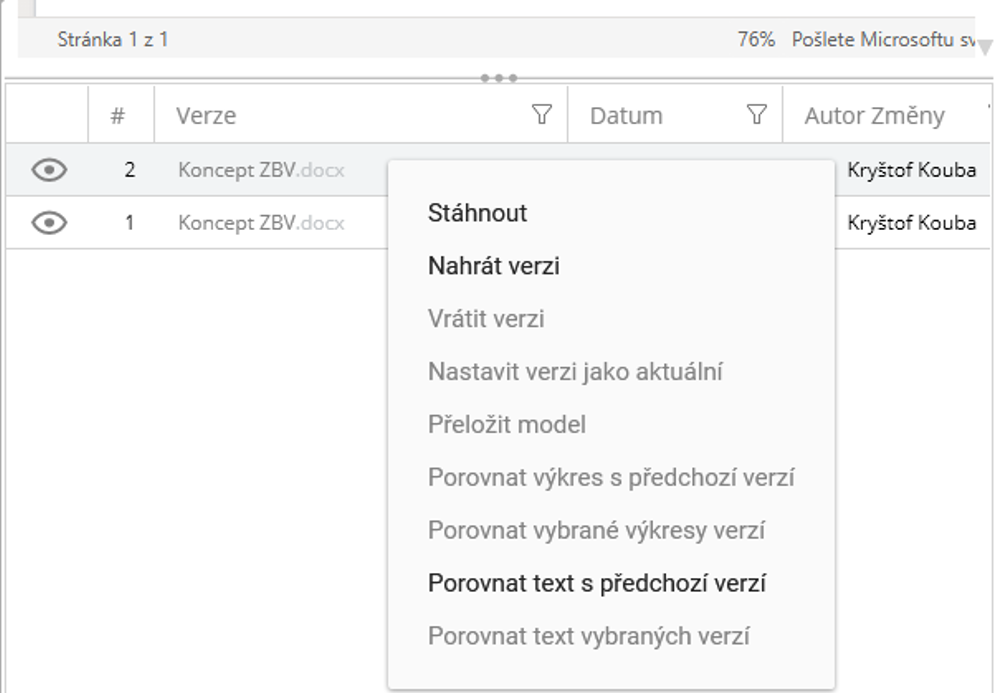998x693 pixels.
Task: Click the scroll down arrow at top right
Action: coord(984,46)
